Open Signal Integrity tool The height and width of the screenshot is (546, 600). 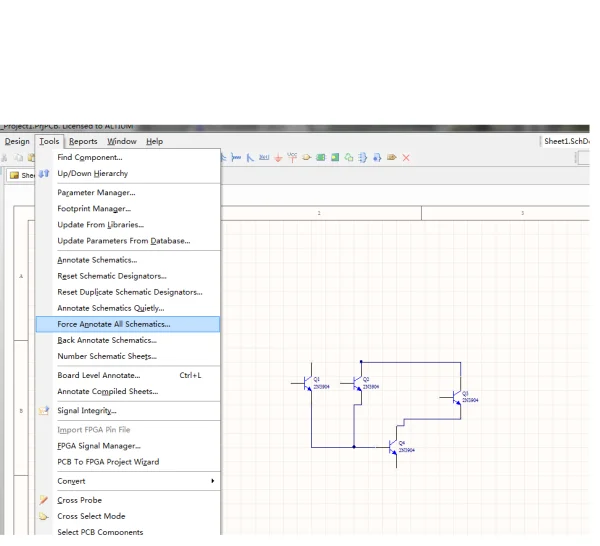coord(128,411)
